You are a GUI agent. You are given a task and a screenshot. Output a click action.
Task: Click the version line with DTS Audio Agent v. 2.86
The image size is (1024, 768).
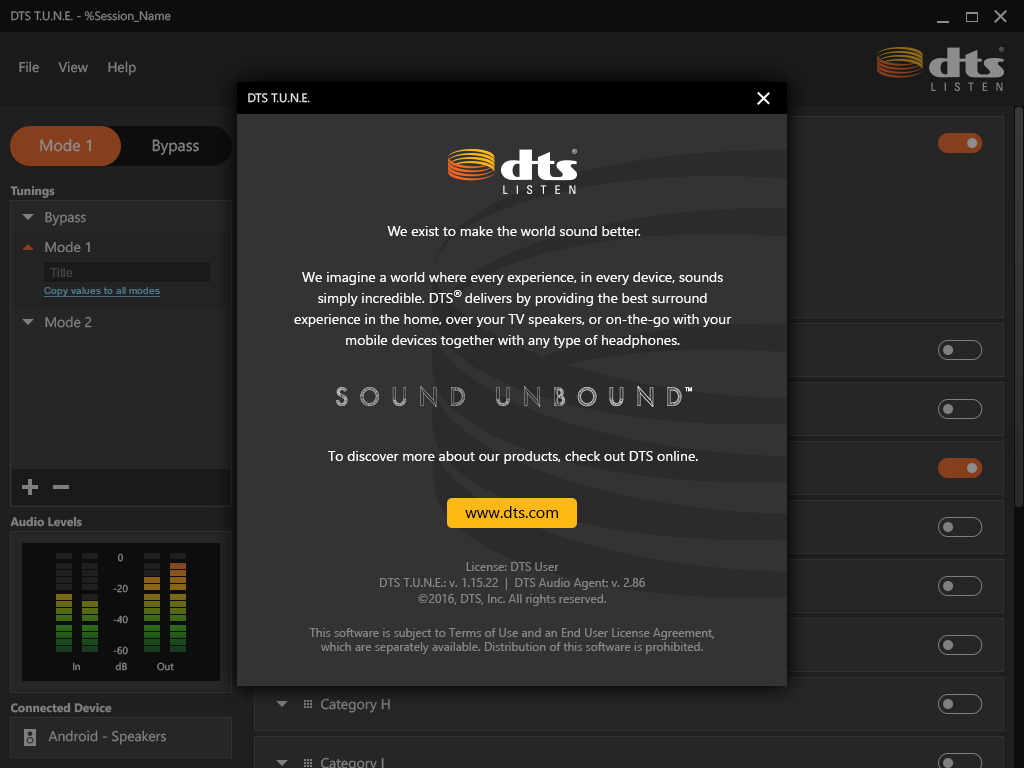point(512,583)
